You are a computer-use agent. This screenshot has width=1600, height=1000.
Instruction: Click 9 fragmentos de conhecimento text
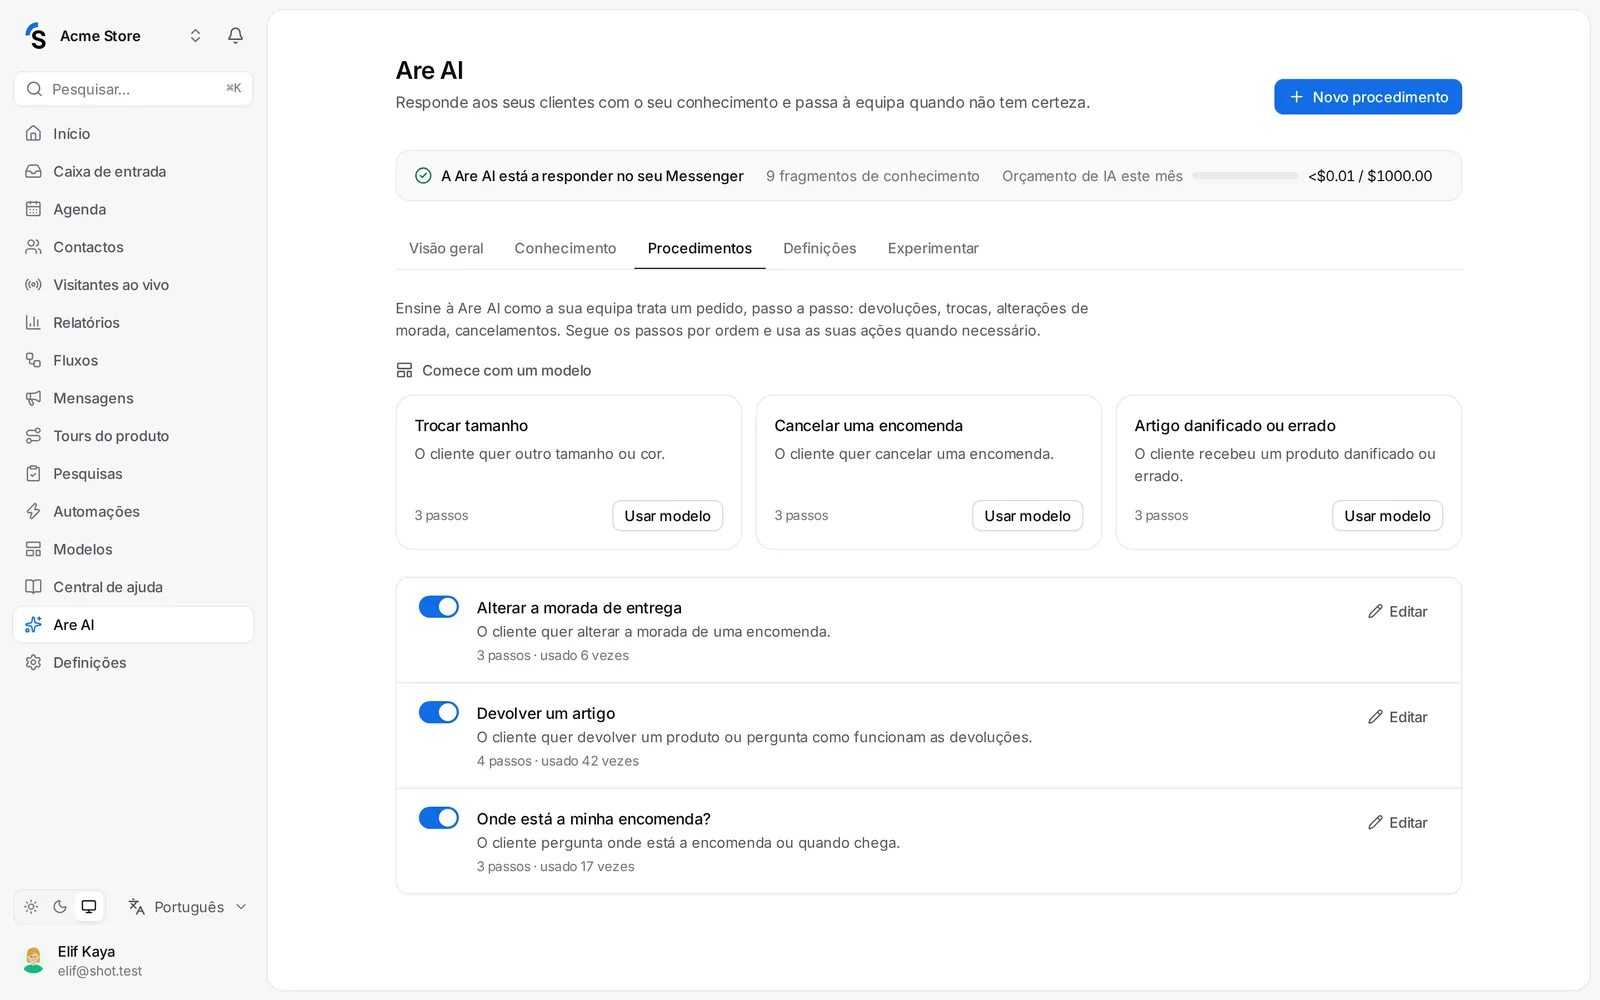(x=873, y=176)
